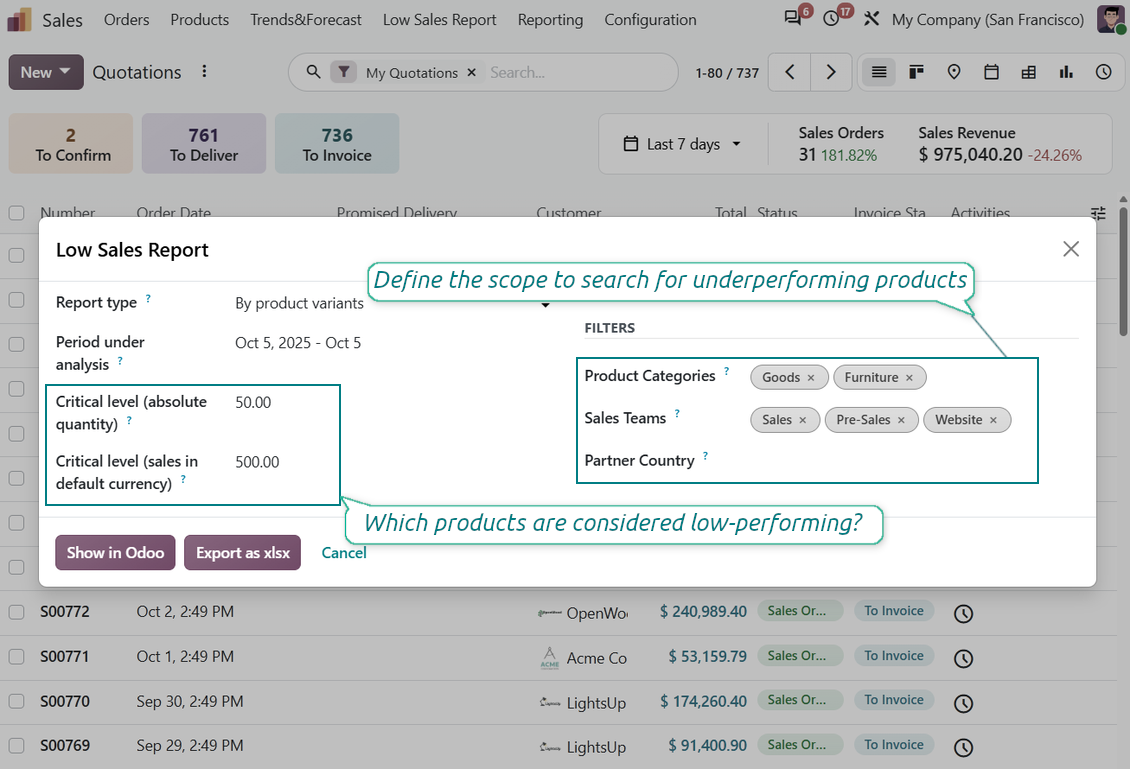
Task: Open the New button dropdown
Action: 46,72
